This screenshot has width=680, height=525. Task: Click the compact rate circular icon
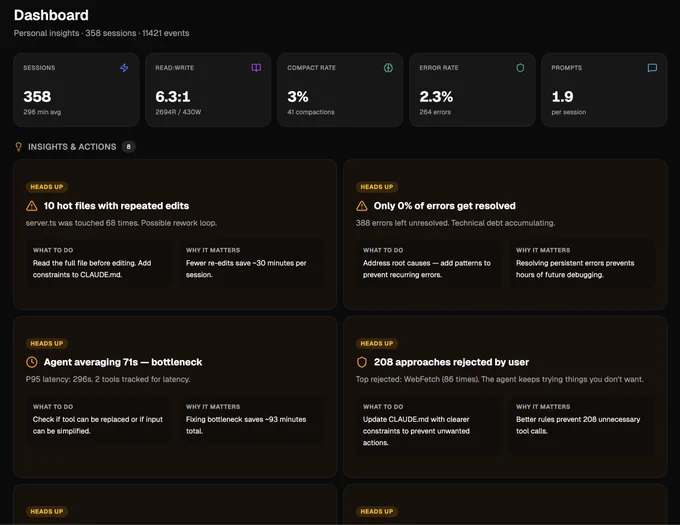tap(388, 68)
